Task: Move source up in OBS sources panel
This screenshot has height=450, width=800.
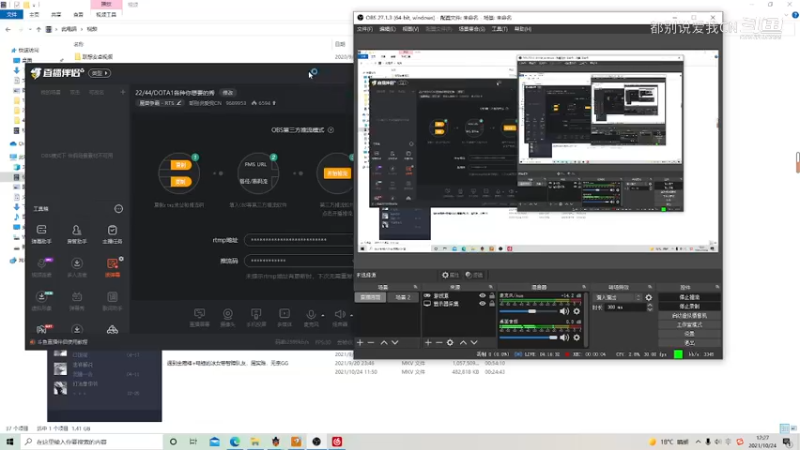Action: [463, 342]
